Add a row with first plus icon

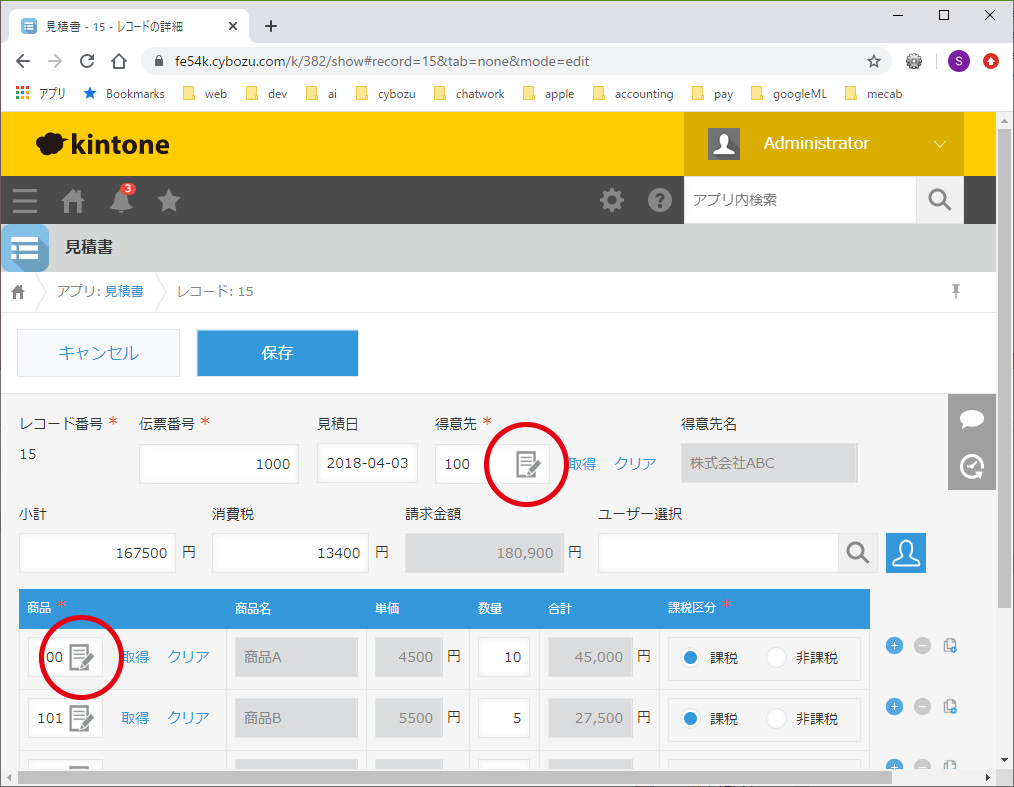click(895, 646)
